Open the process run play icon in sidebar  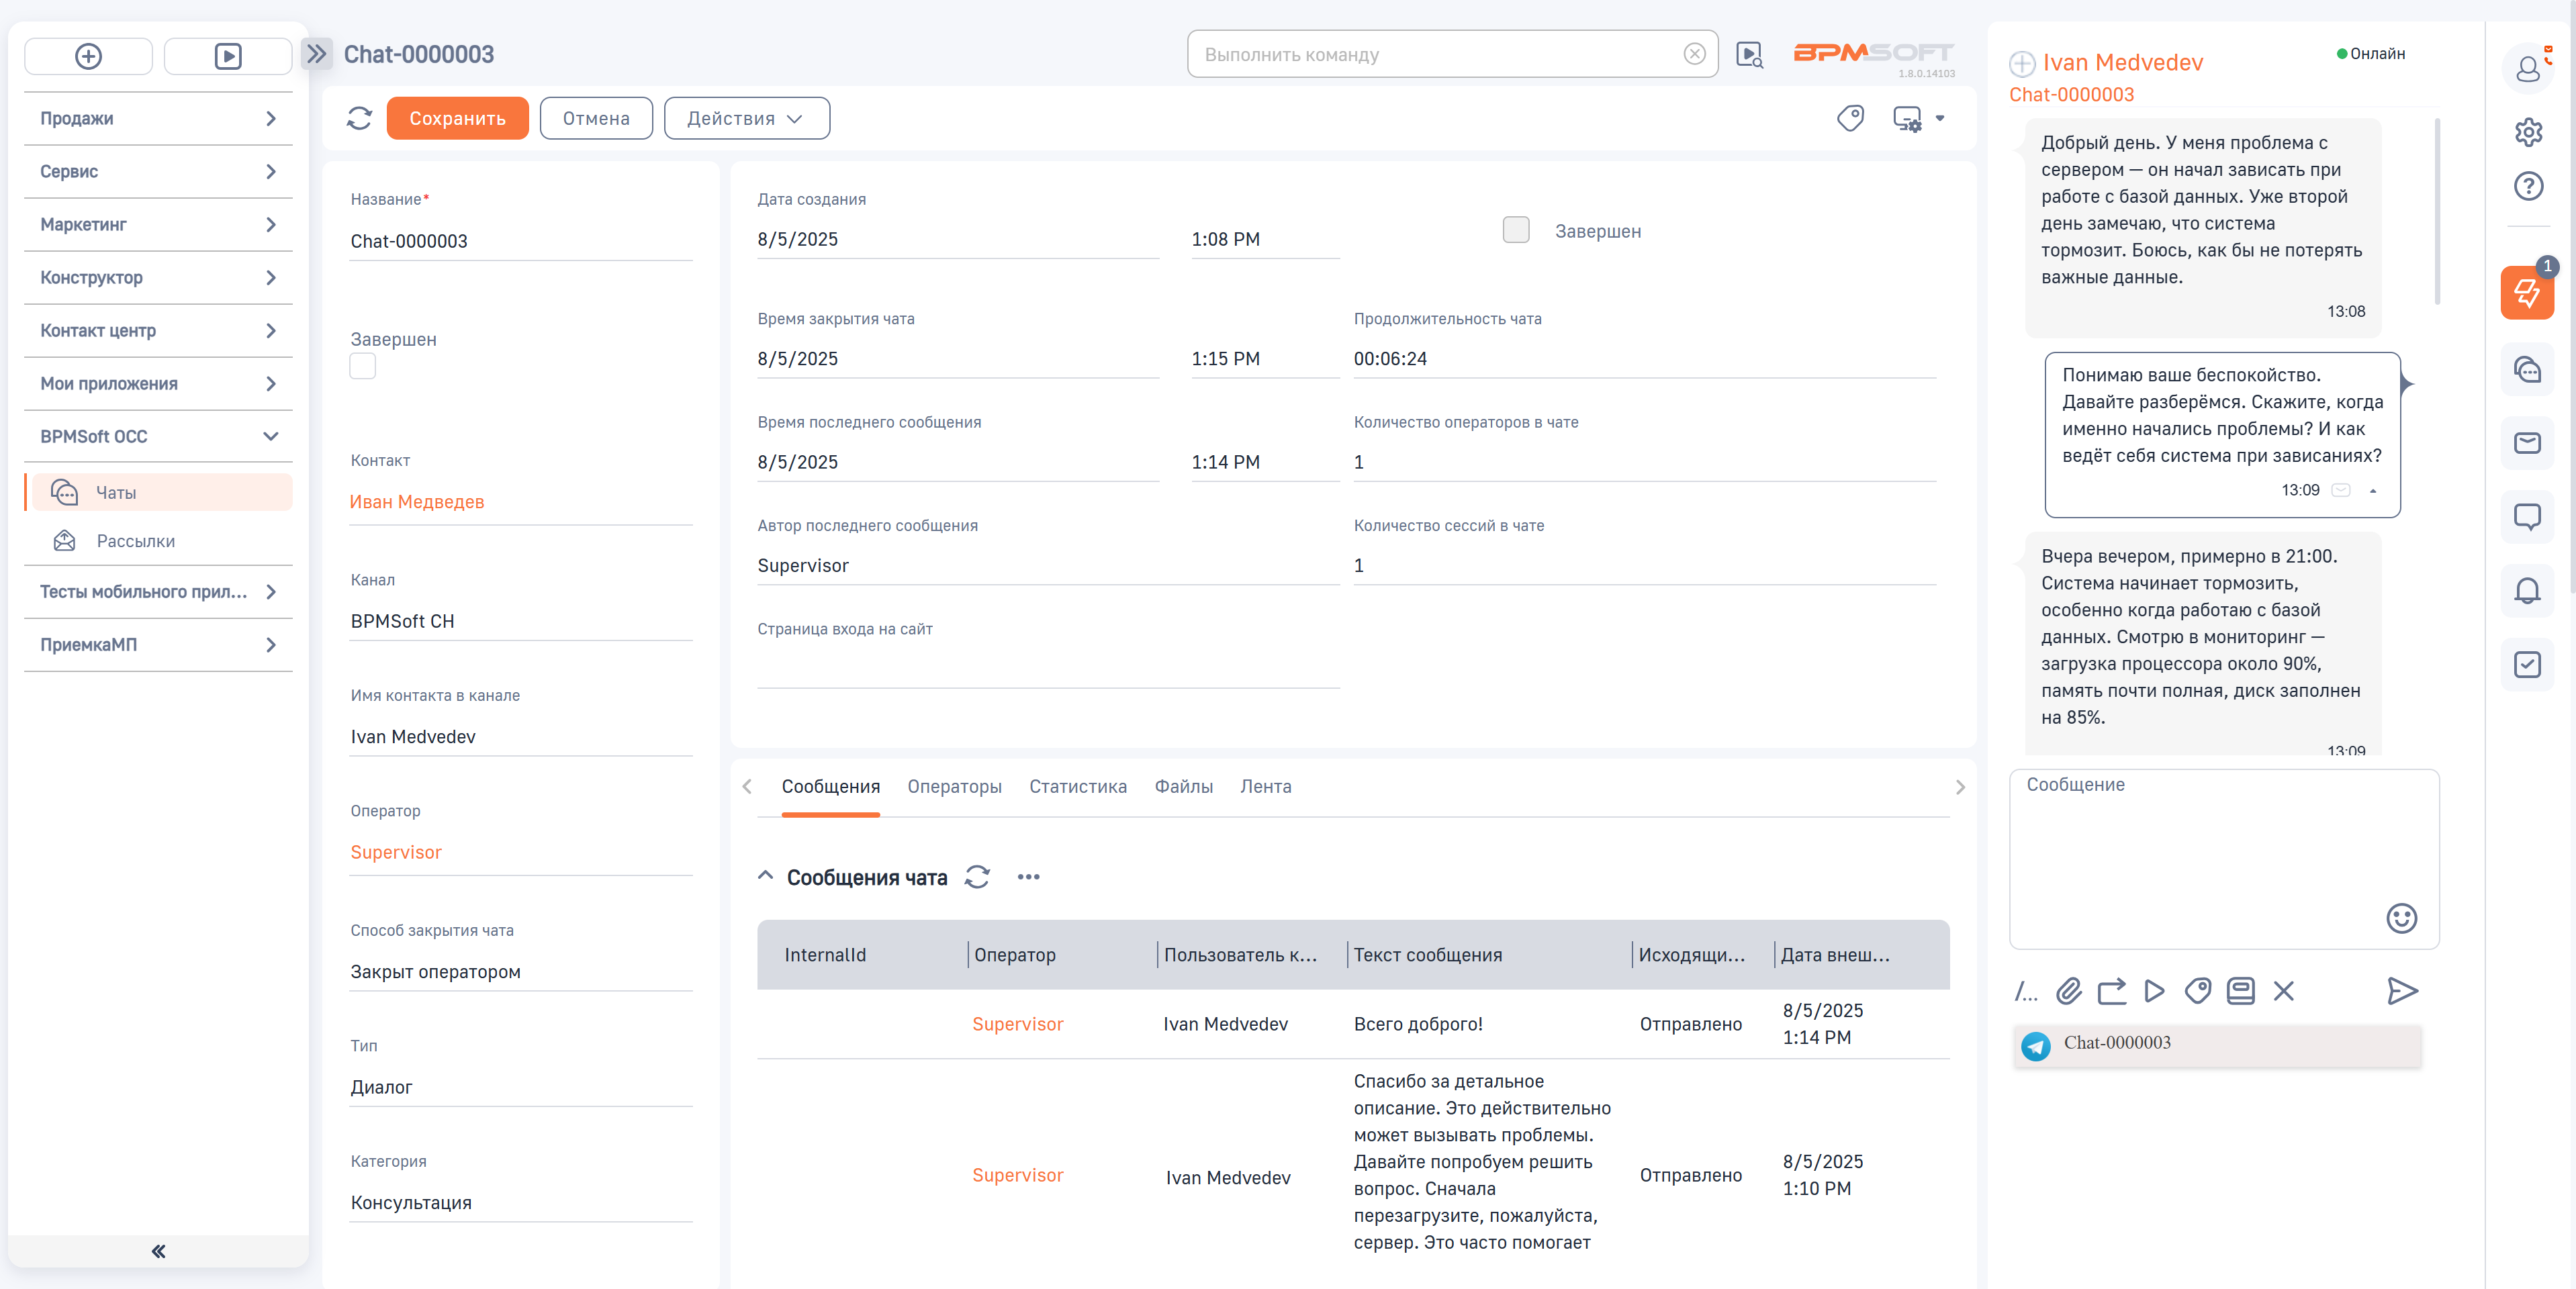pyautogui.click(x=228, y=56)
